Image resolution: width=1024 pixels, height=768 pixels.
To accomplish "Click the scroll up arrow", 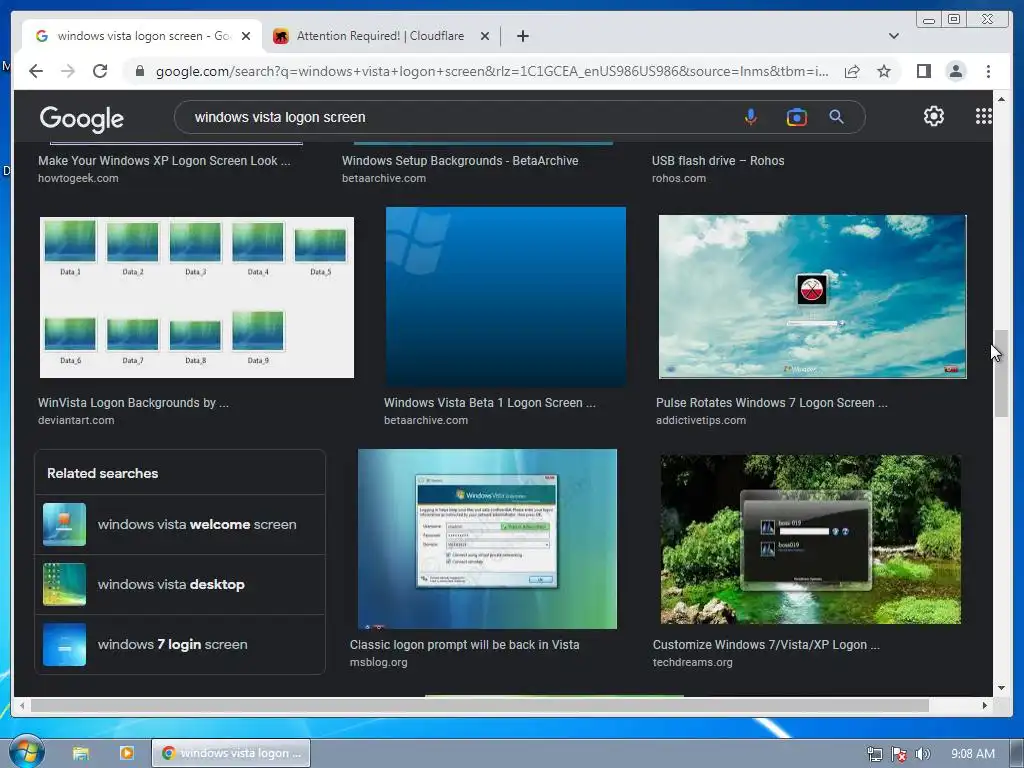I will (1001, 99).
